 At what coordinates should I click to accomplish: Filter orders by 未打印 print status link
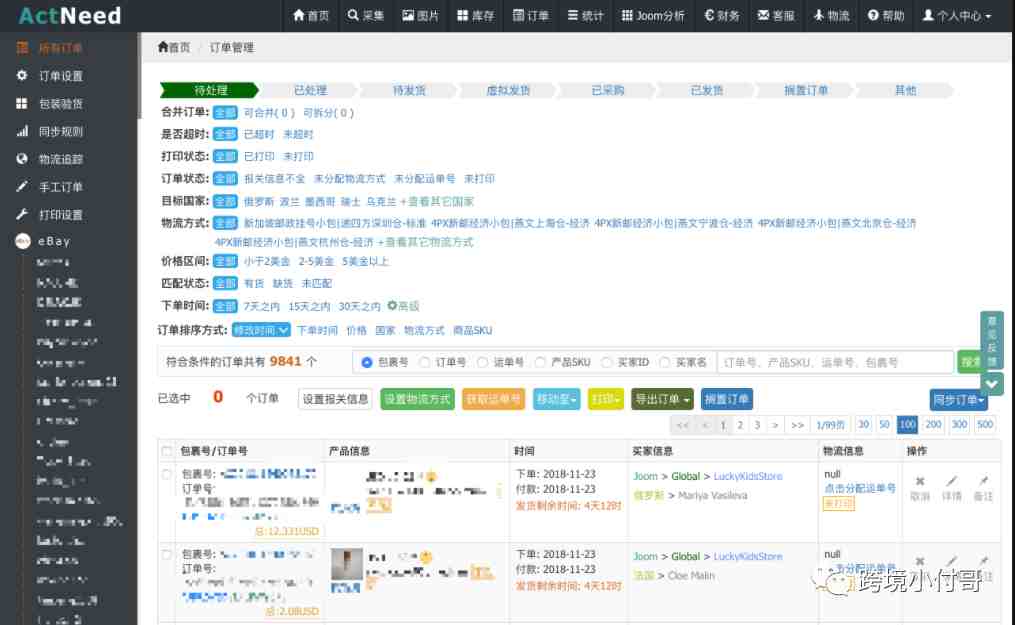coord(298,157)
